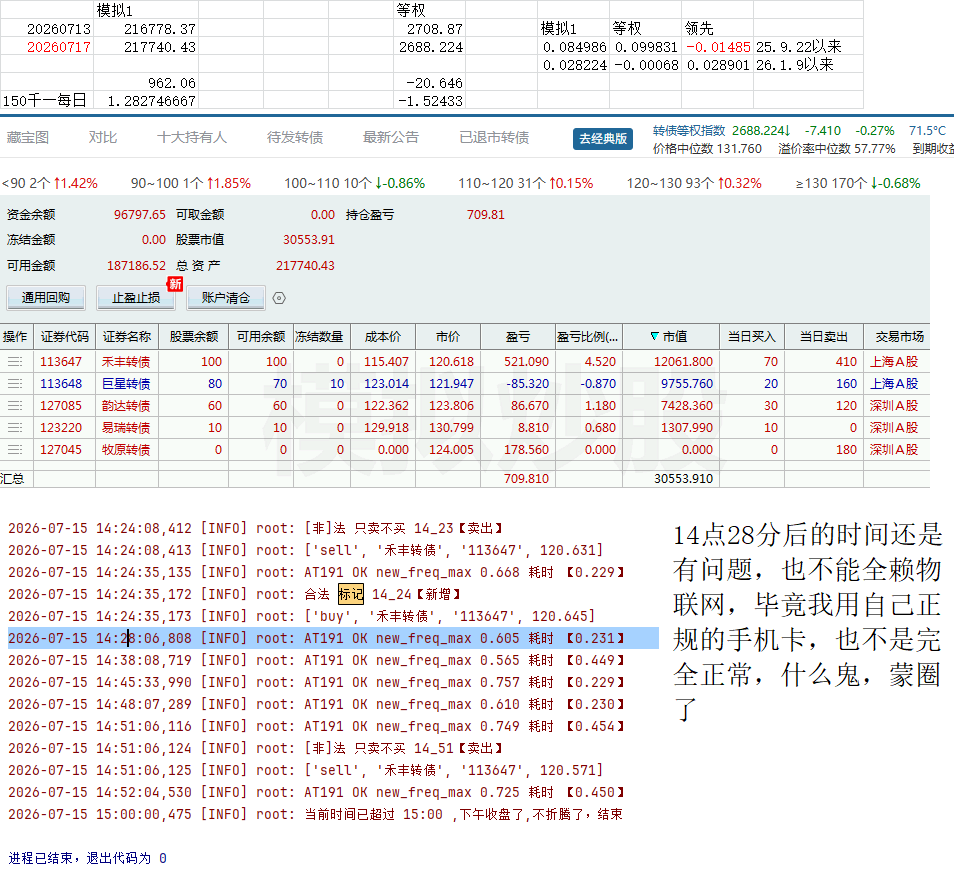Select the 巨星转债 name cell

coord(126,384)
